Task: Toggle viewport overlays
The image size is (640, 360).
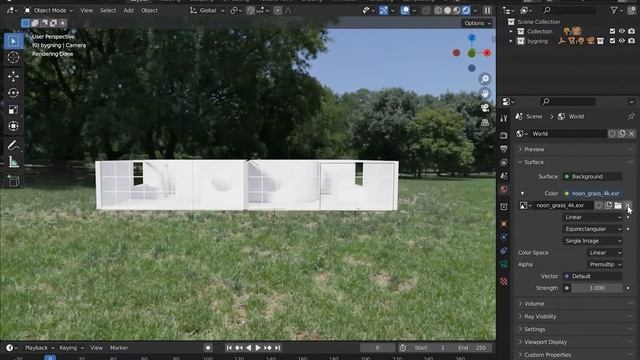Action: (405, 11)
